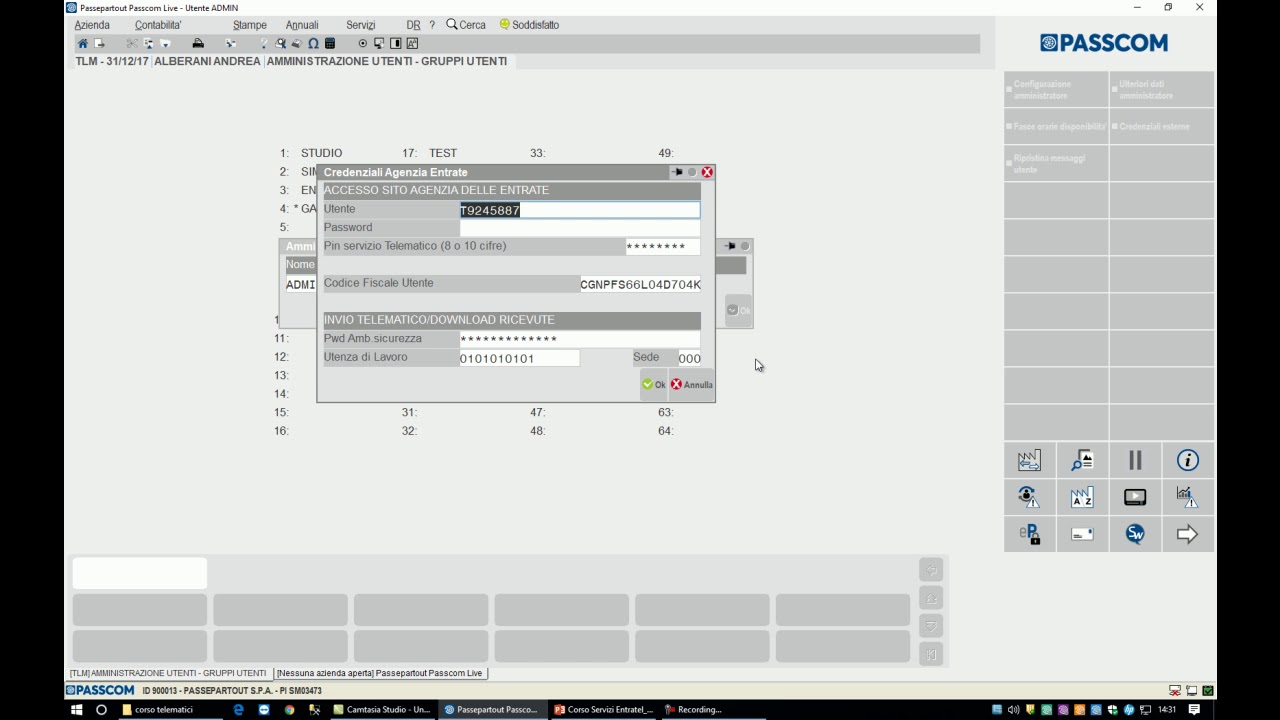Click the taskbar clock showing 14:31
Image resolution: width=1280 pixels, height=720 pixels.
[1167, 710]
